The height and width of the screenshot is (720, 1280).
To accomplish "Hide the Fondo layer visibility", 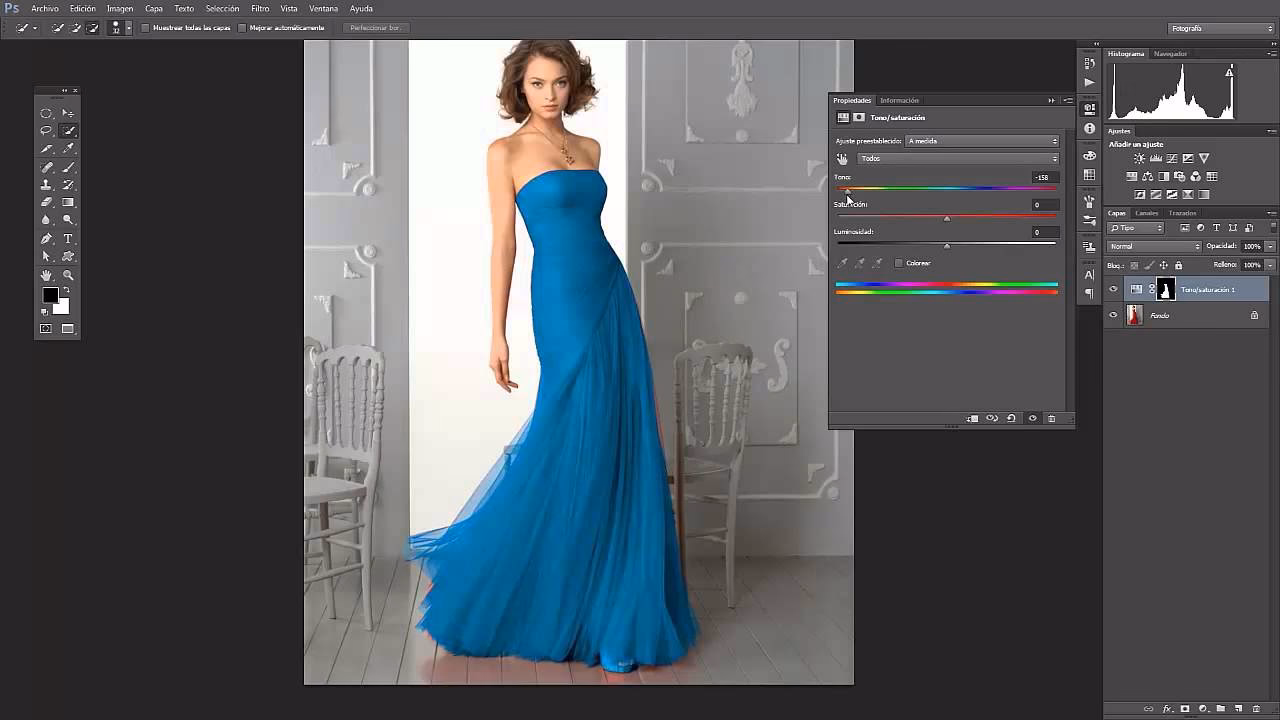I will pyautogui.click(x=1112, y=315).
